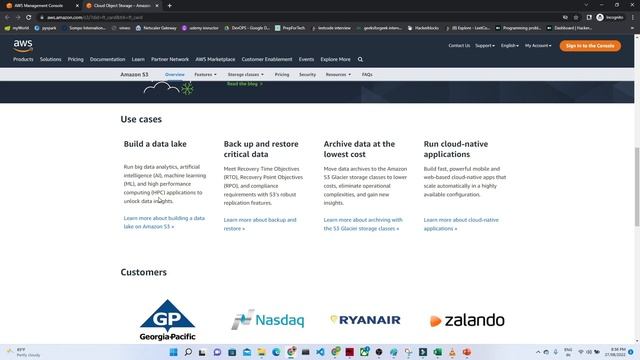Image resolution: width=640 pixels, height=360 pixels.
Task: Open Learn more about building a data lake link
Action: [x=164, y=222]
